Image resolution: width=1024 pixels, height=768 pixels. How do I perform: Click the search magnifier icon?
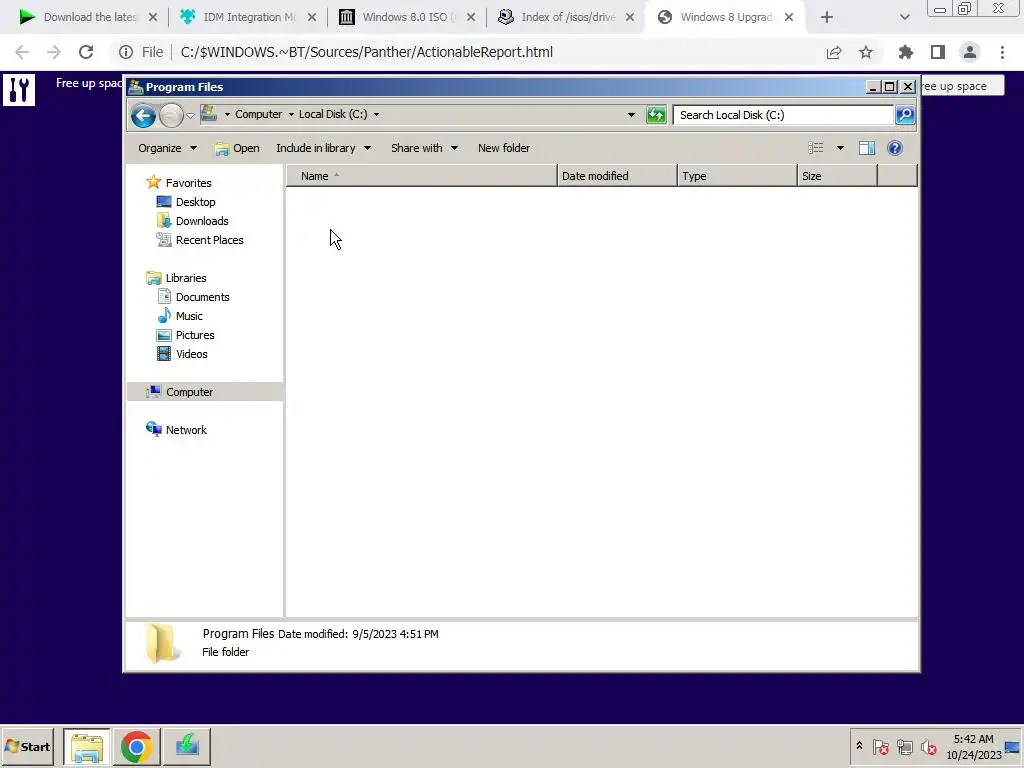[904, 115]
